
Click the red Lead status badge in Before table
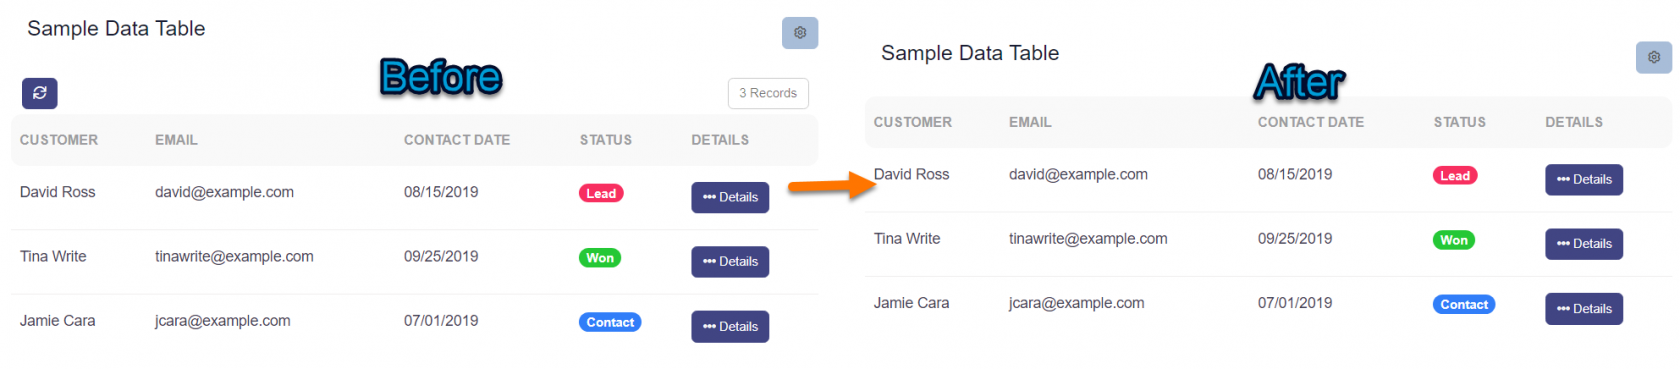(601, 193)
